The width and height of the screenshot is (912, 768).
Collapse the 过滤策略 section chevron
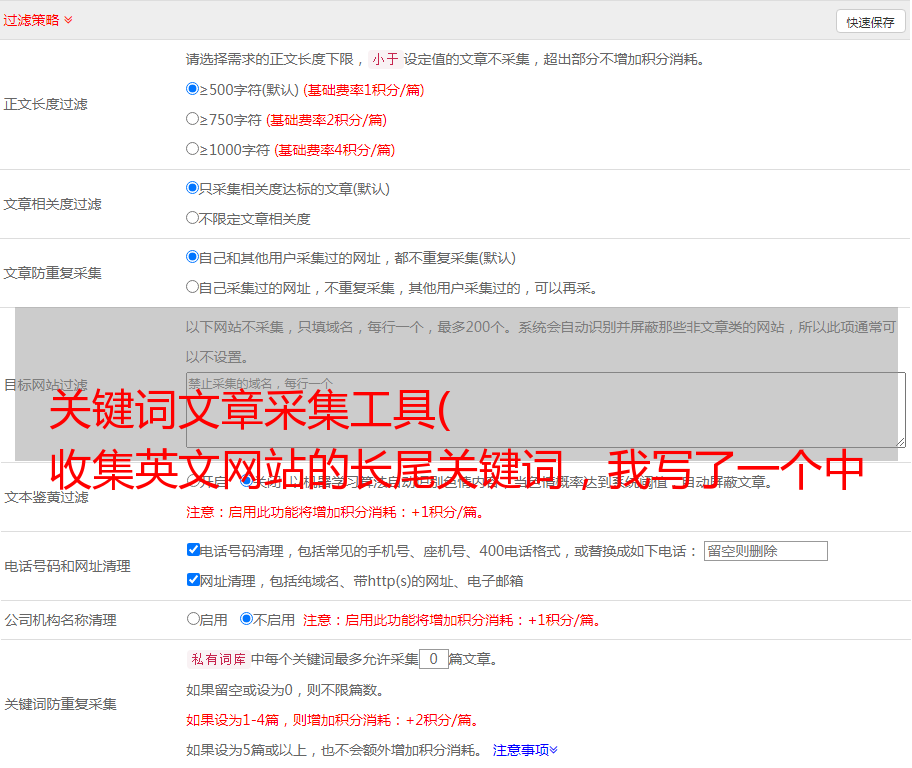[68, 20]
